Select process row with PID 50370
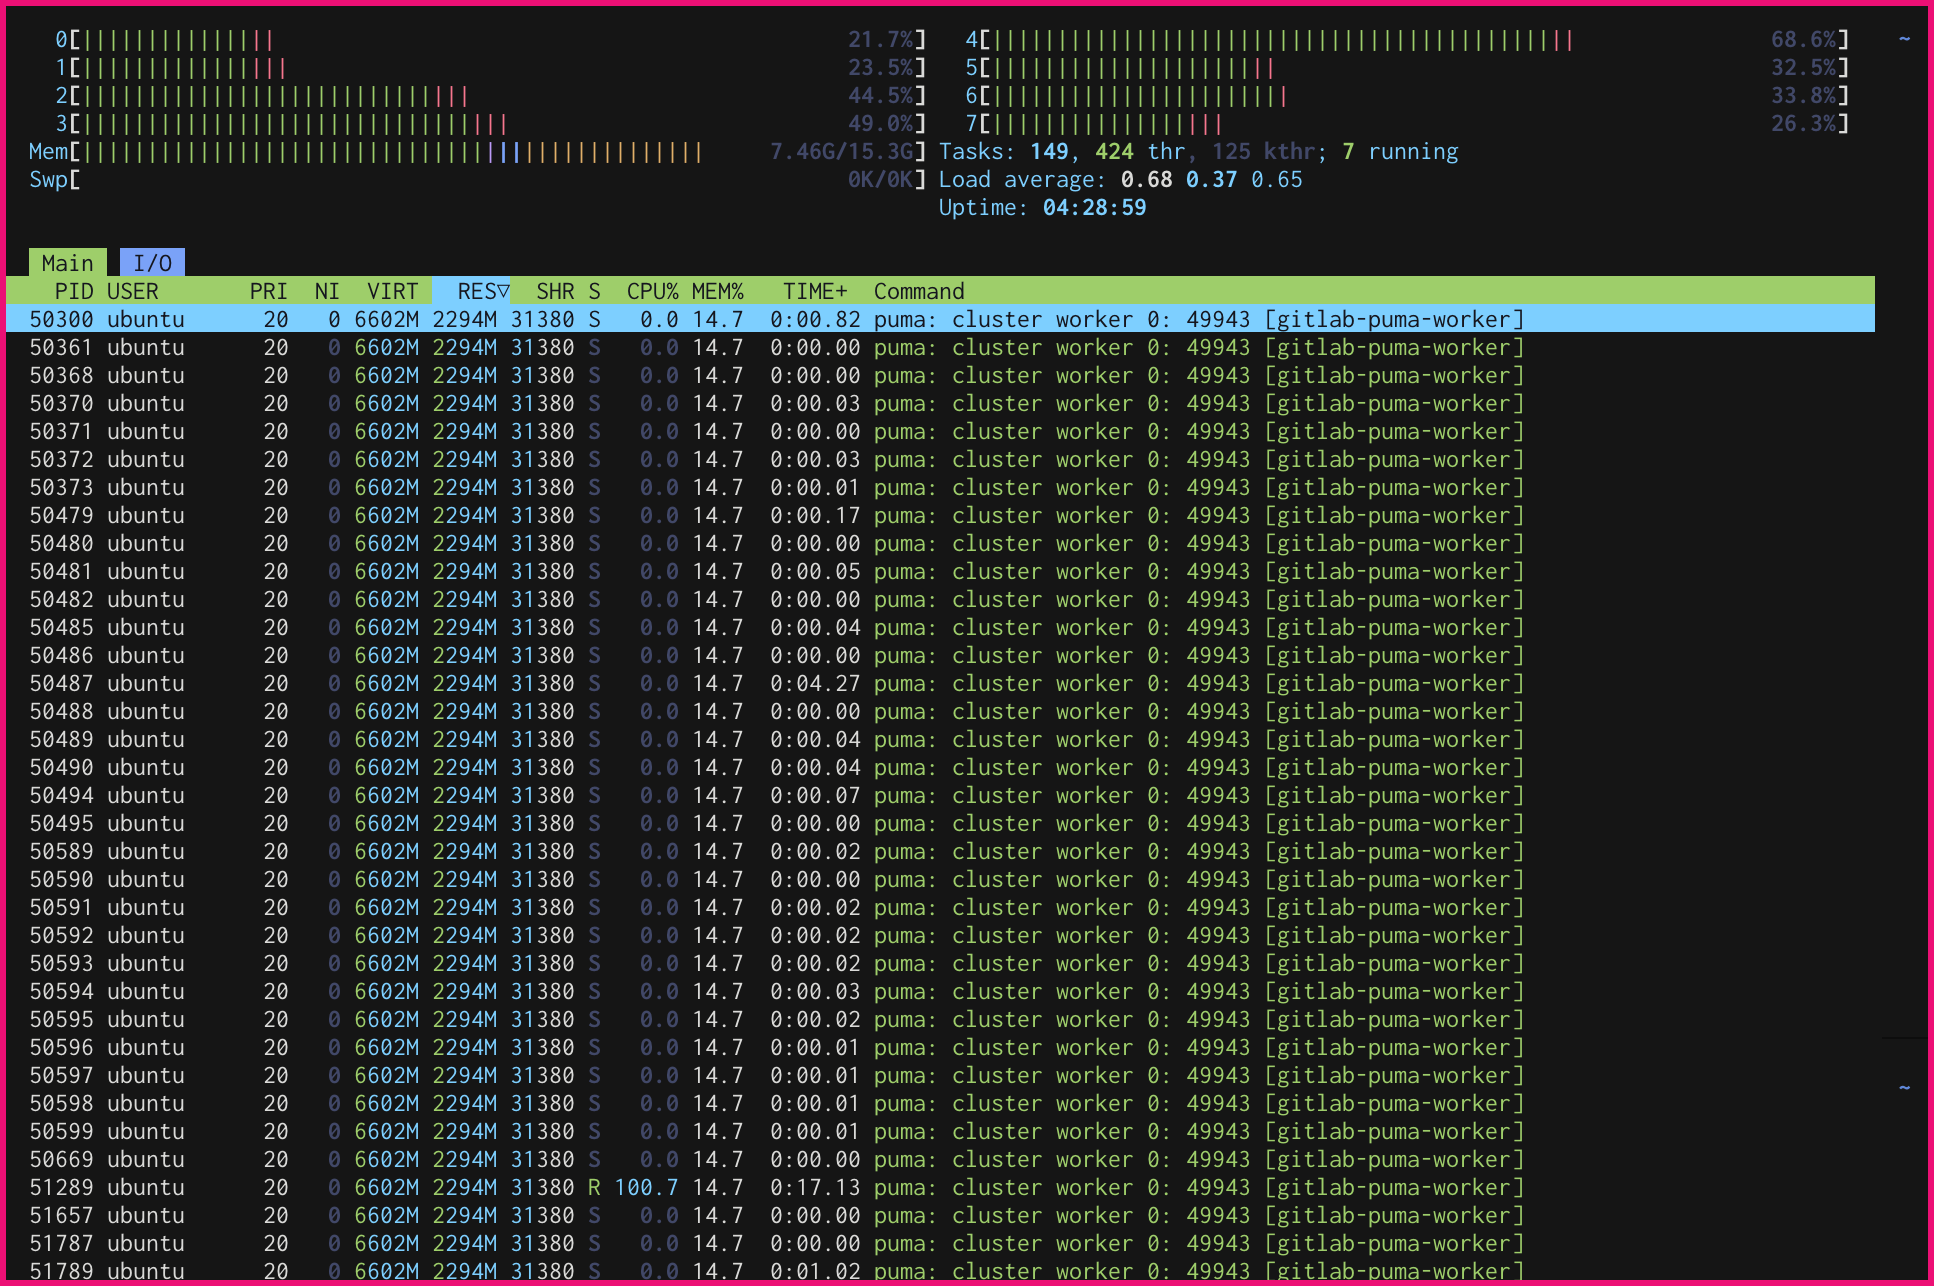1934x1286 pixels. 940,403
